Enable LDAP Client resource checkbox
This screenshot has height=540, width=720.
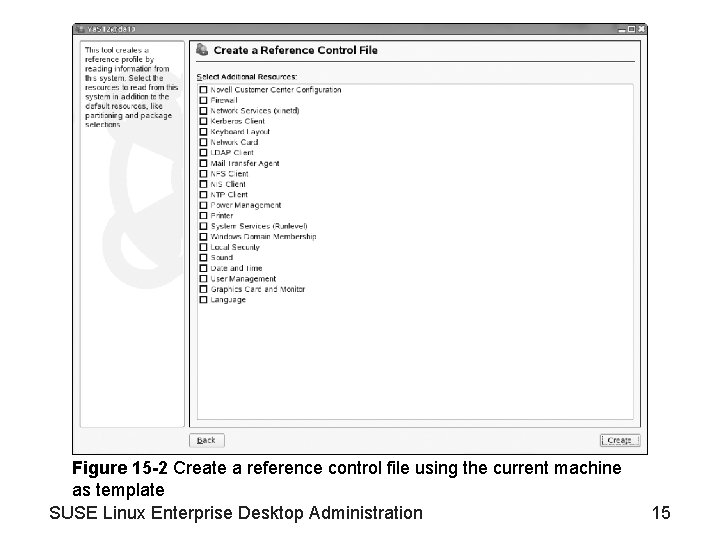click(x=203, y=152)
